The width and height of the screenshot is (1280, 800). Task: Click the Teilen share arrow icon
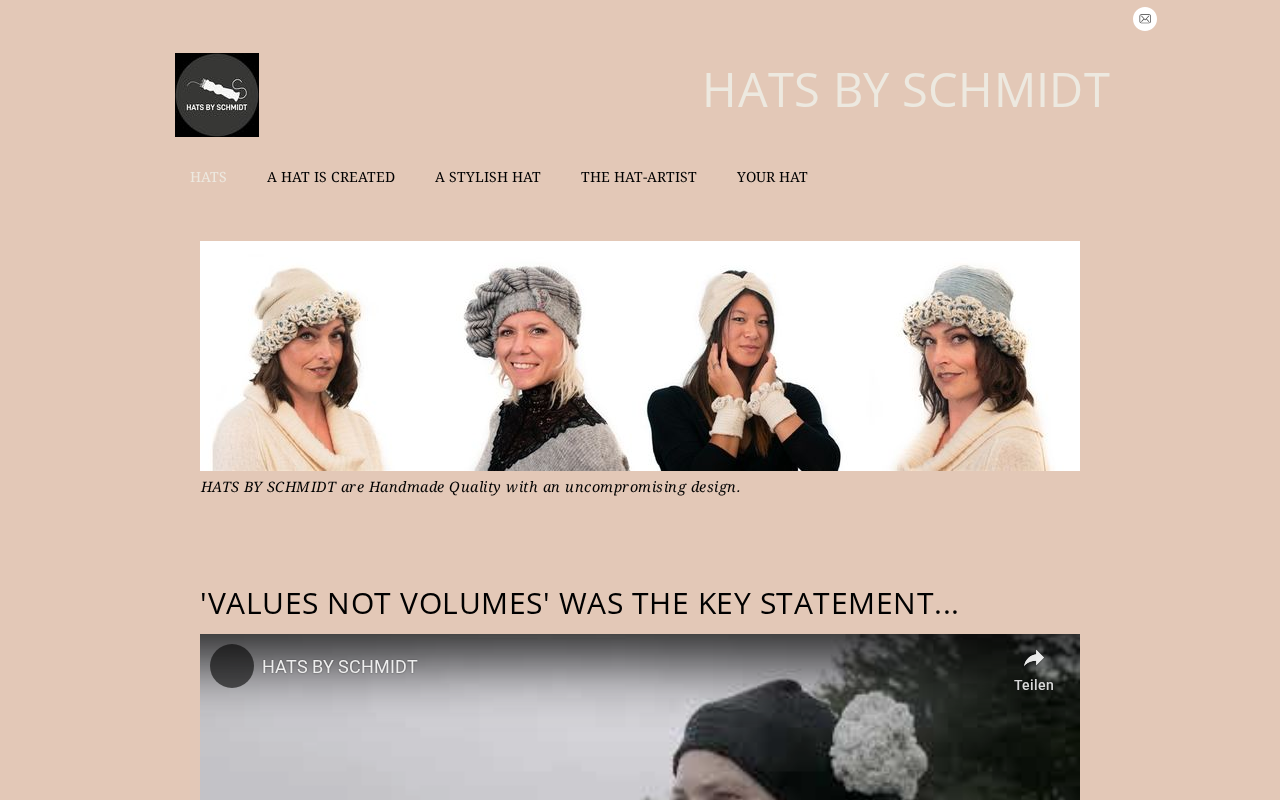pyautogui.click(x=1034, y=659)
